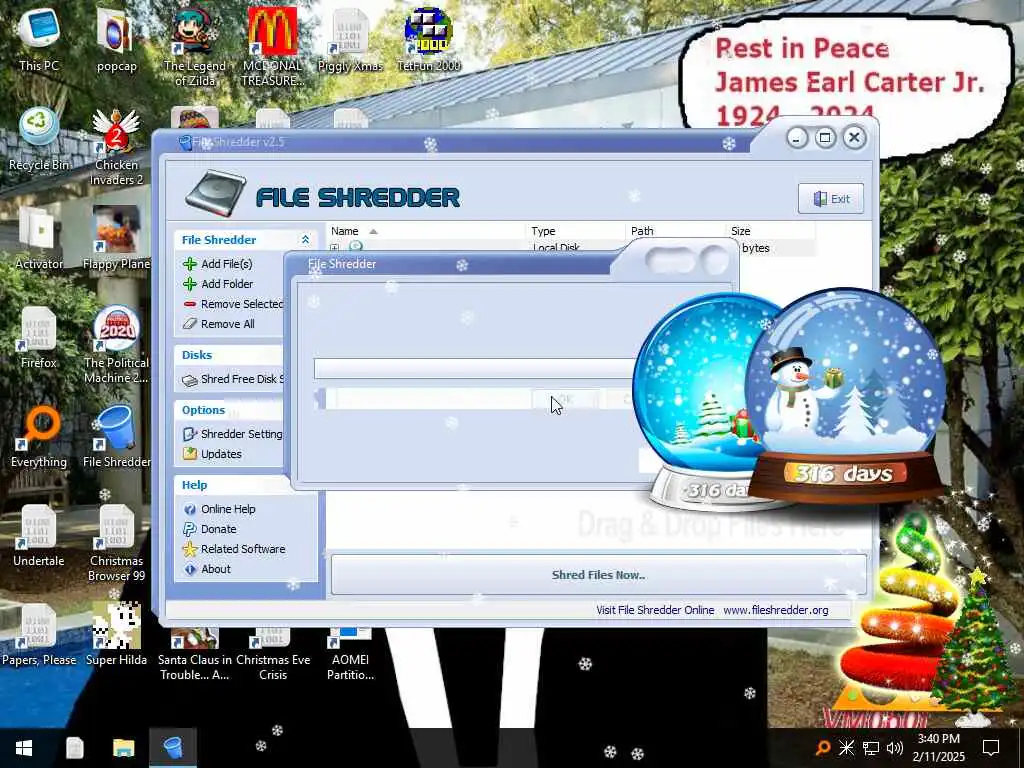The height and width of the screenshot is (768, 1024).
Task: Launch TetFun 2000 desktop icon
Action: pos(428,38)
